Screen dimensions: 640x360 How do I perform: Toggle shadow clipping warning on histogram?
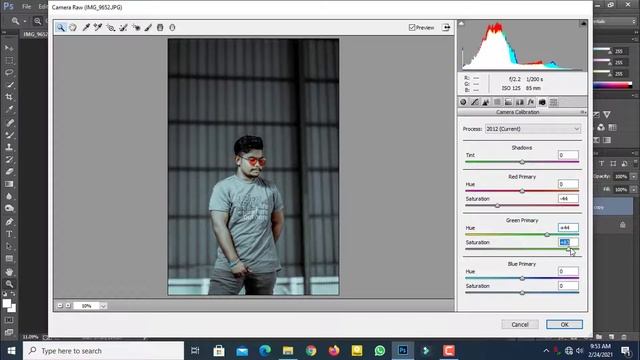(461, 24)
